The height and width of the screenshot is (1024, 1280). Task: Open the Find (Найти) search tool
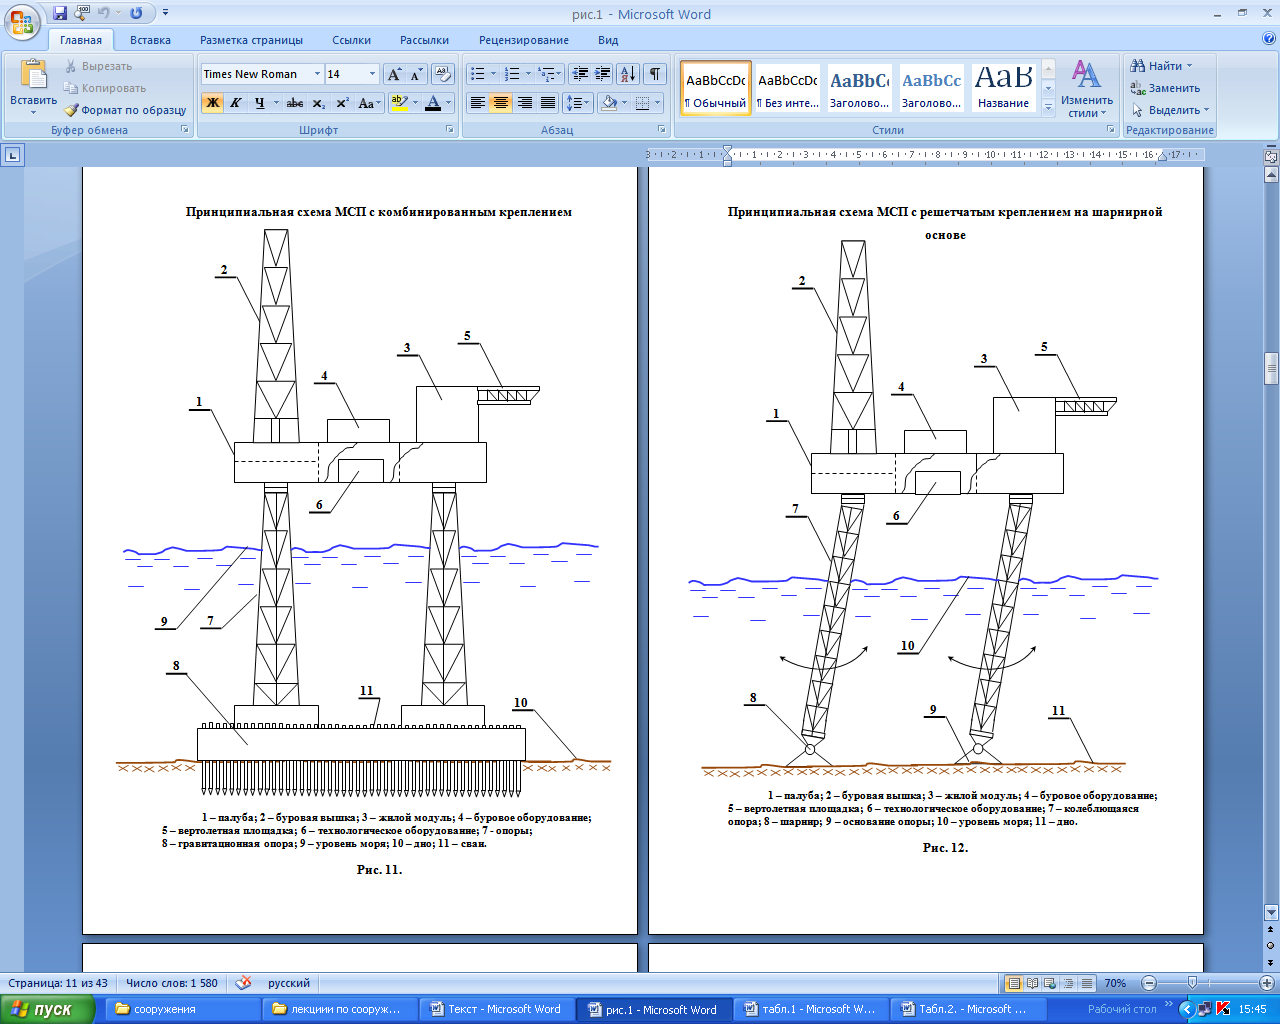click(1160, 66)
